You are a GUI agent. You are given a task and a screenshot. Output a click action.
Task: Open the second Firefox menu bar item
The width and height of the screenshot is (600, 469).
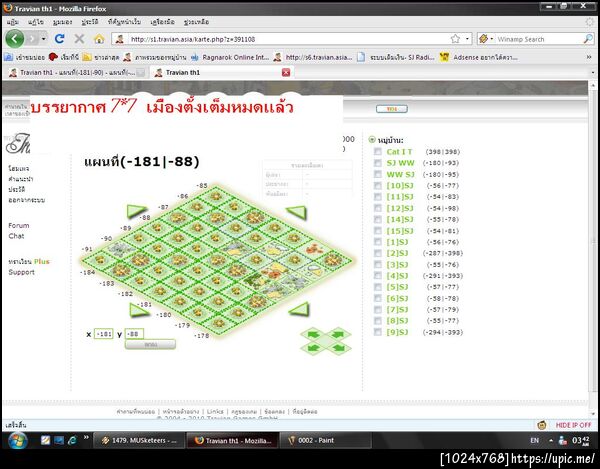point(35,22)
